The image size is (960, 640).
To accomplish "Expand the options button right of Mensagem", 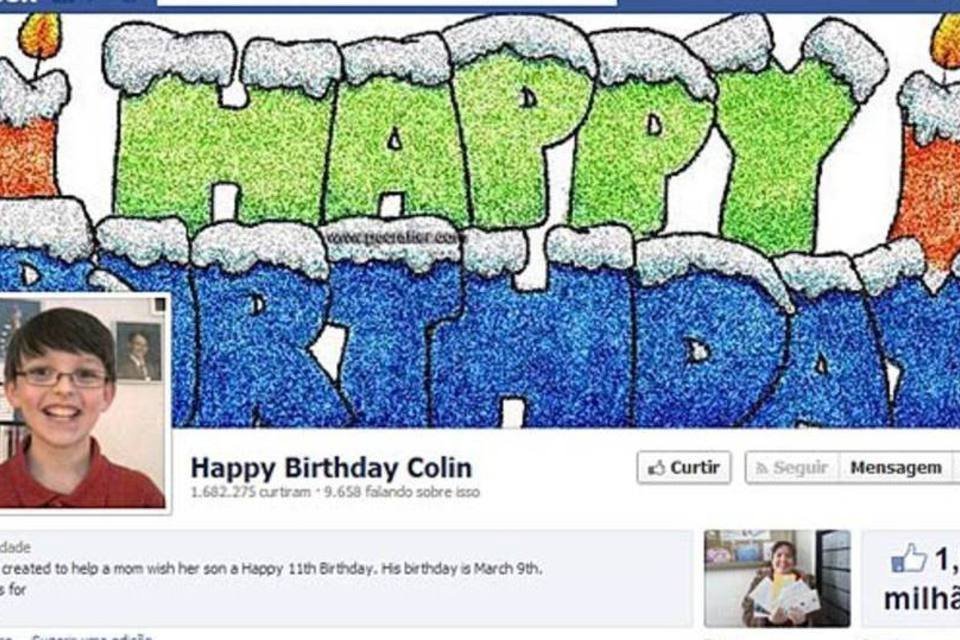I will 956,468.
